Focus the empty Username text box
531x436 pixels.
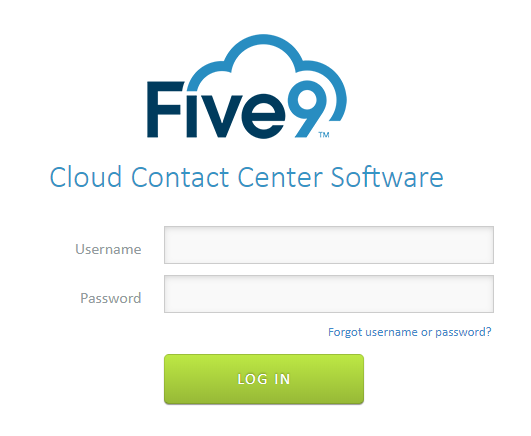[329, 245]
